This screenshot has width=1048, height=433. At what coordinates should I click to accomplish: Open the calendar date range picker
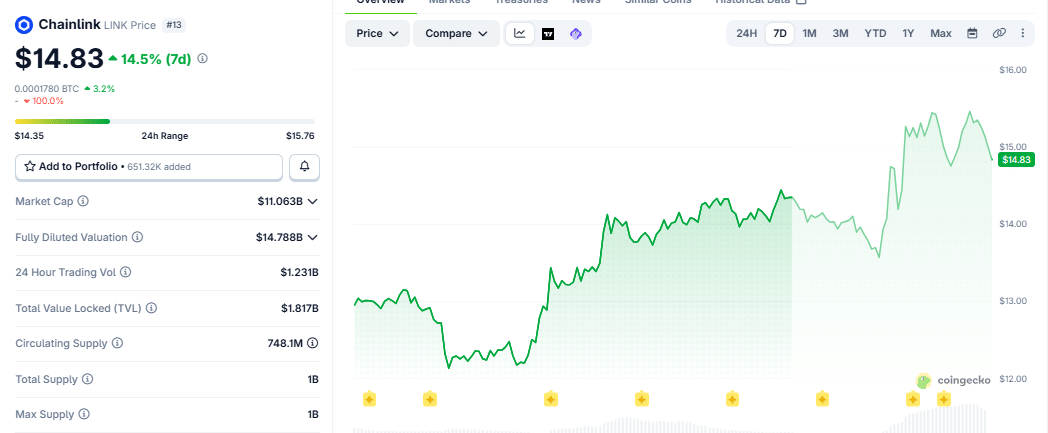click(972, 33)
